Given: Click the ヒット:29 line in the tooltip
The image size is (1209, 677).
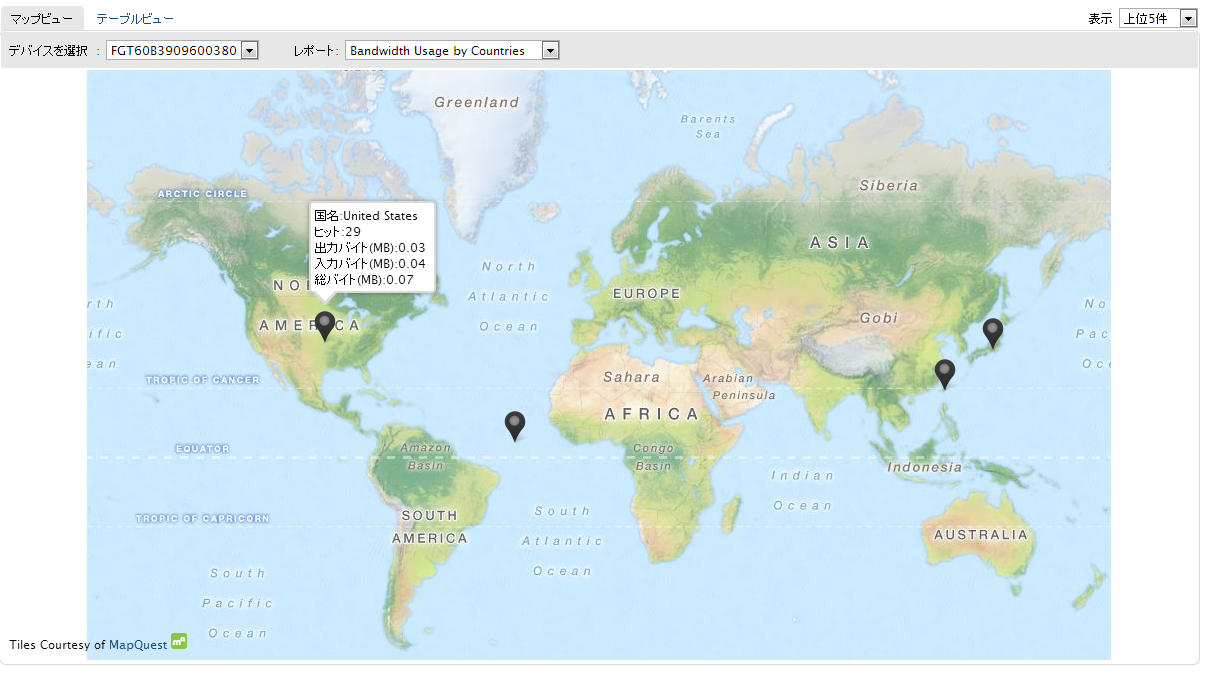Looking at the screenshot, I should (x=338, y=232).
